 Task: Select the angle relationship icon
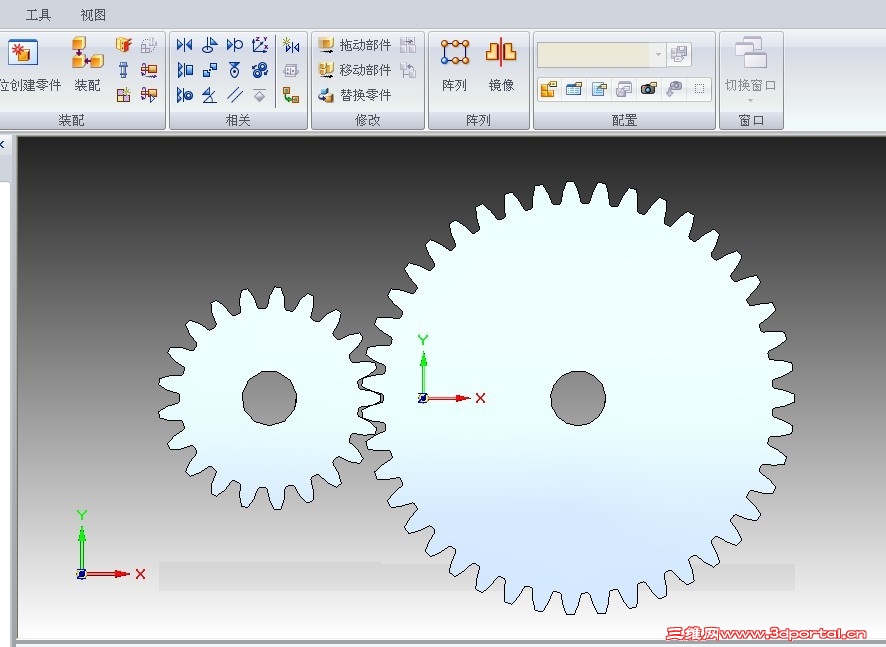tap(210, 95)
